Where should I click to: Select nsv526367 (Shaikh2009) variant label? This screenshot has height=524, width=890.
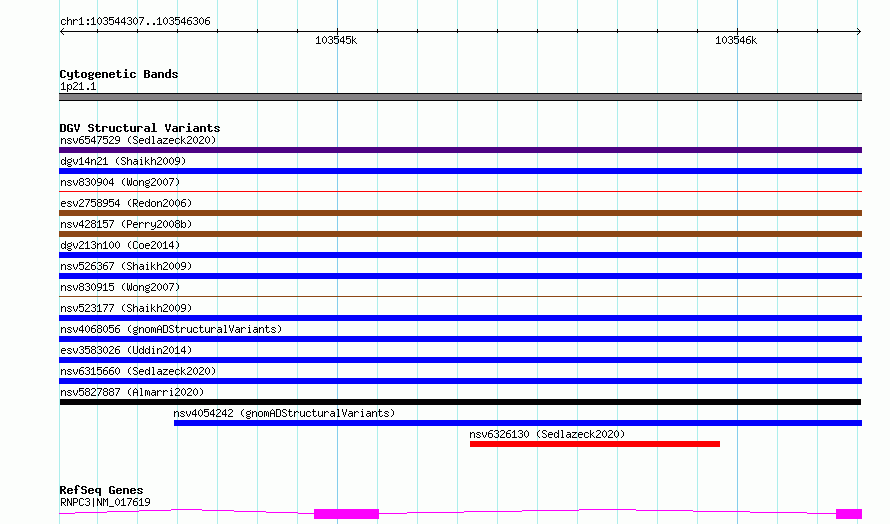[126, 266]
